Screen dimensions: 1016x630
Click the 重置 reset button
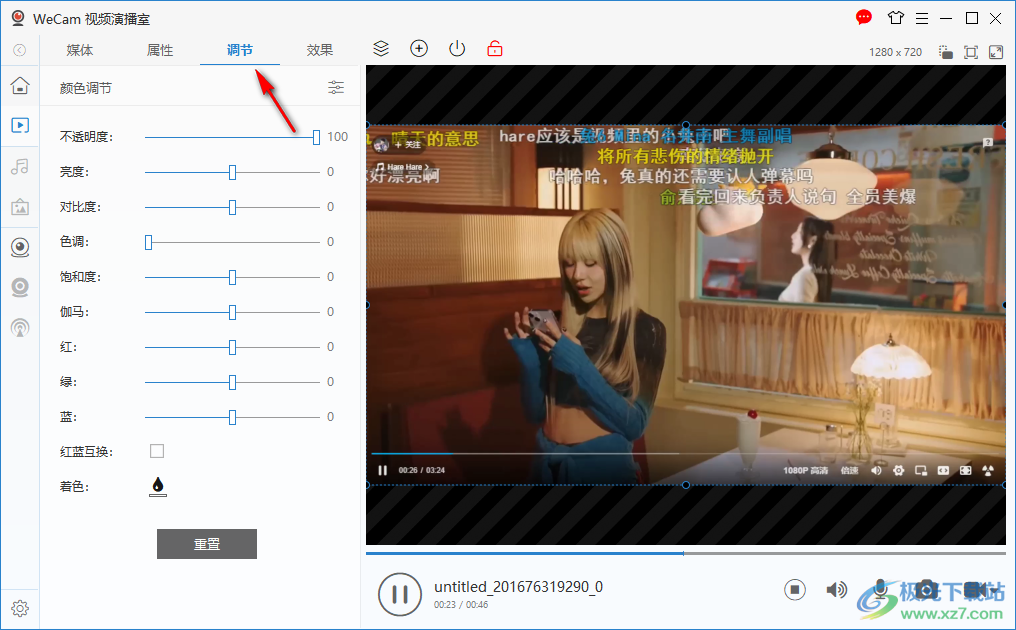tap(207, 544)
